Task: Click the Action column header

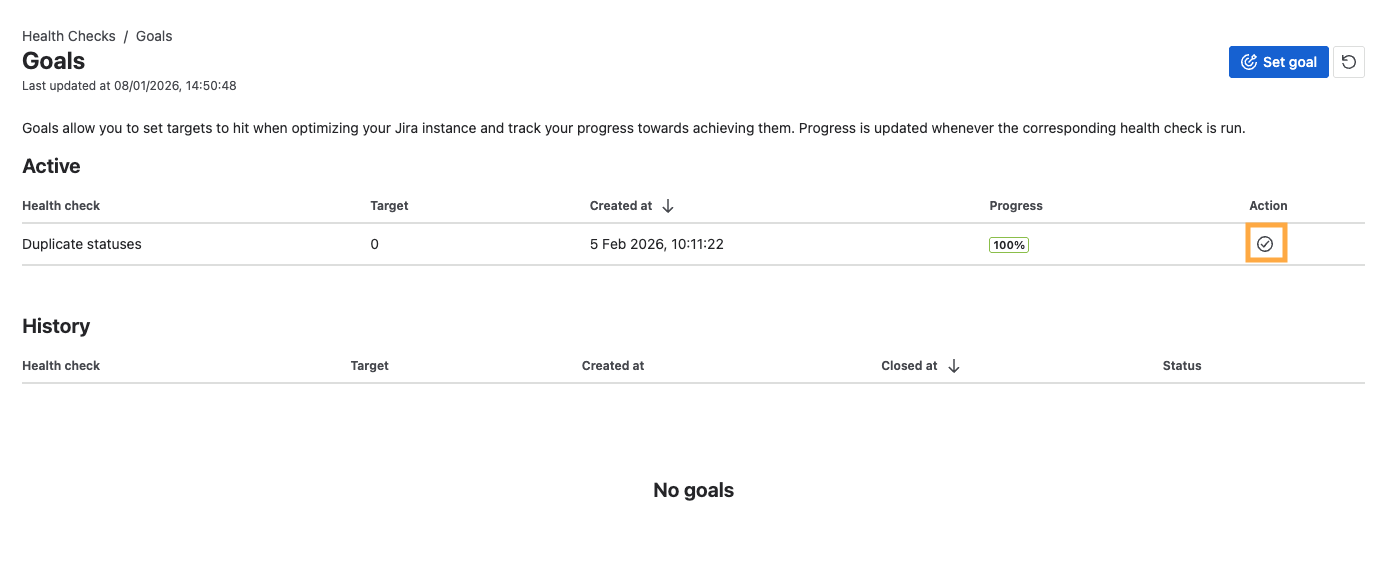Action: coord(1268,206)
